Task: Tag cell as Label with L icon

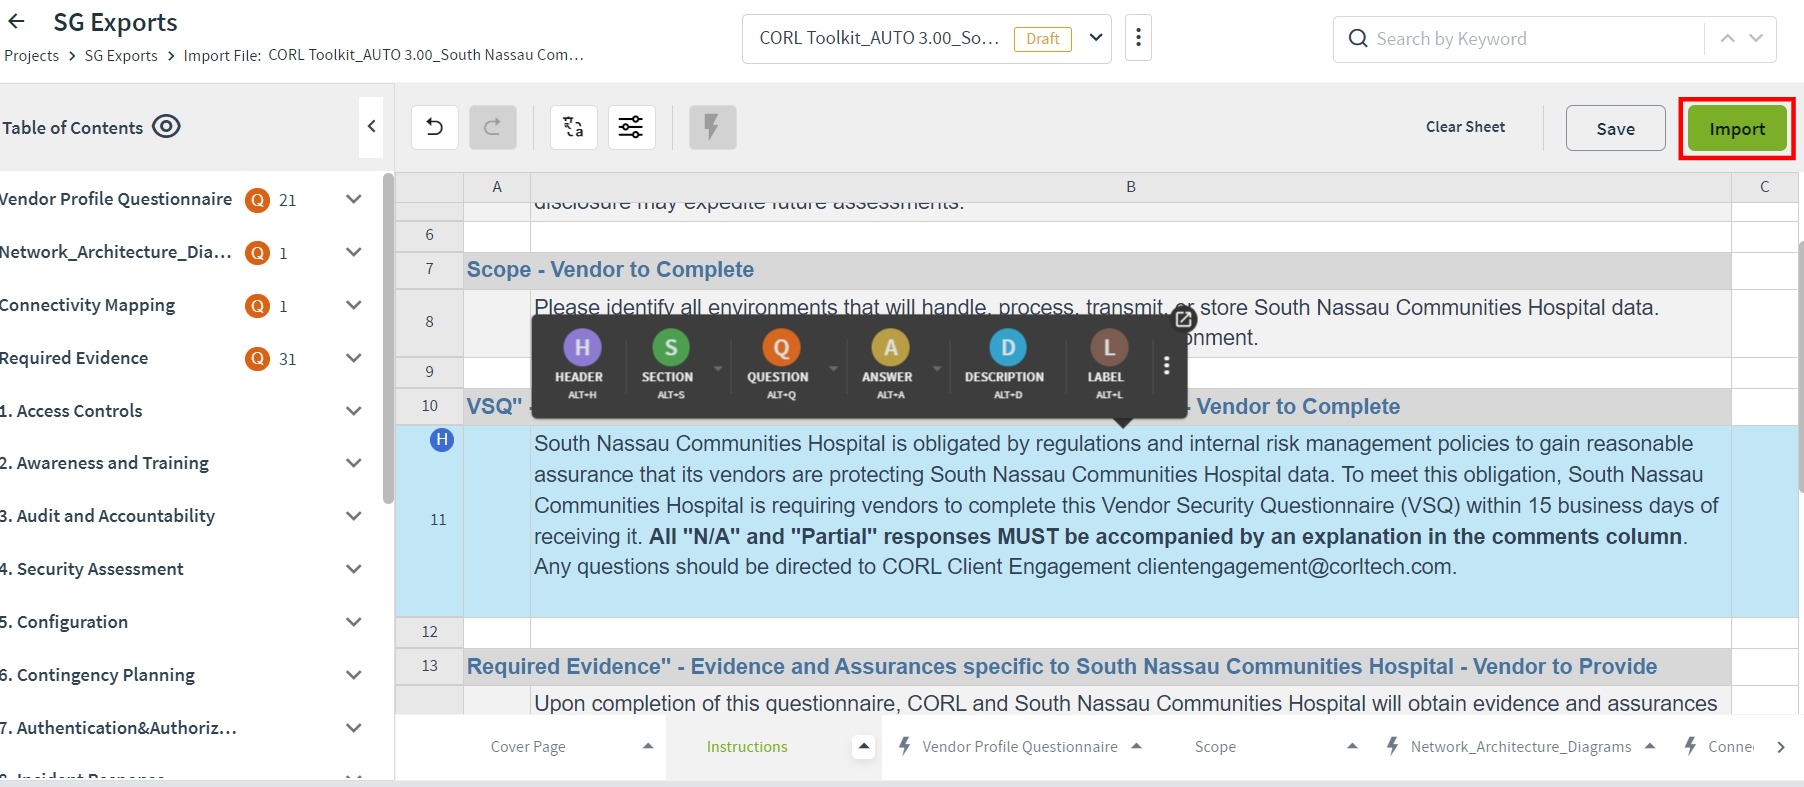Action: [1108, 348]
